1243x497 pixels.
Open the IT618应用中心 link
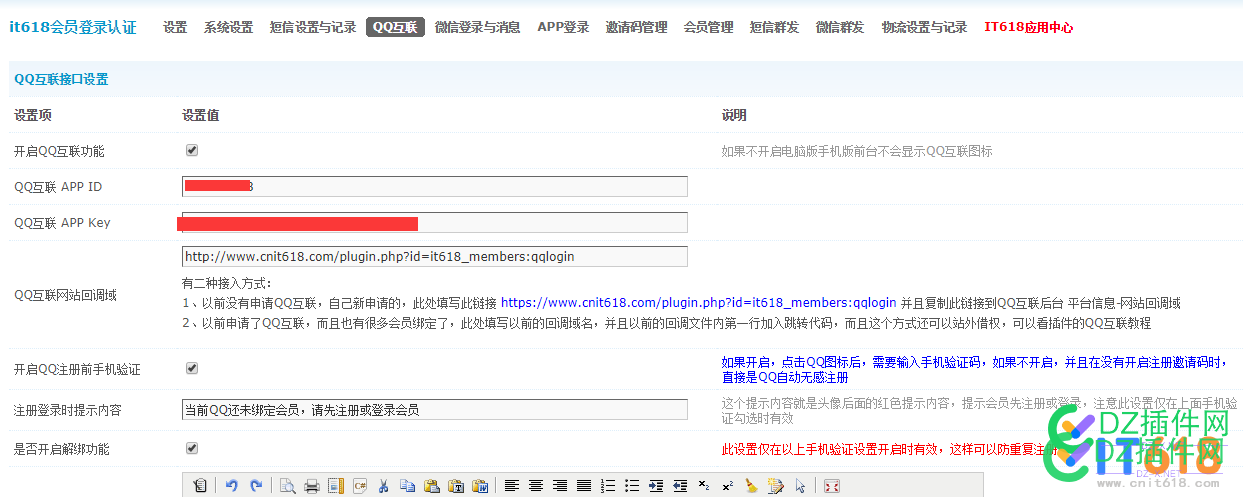pyautogui.click(x=1028, y=27)
